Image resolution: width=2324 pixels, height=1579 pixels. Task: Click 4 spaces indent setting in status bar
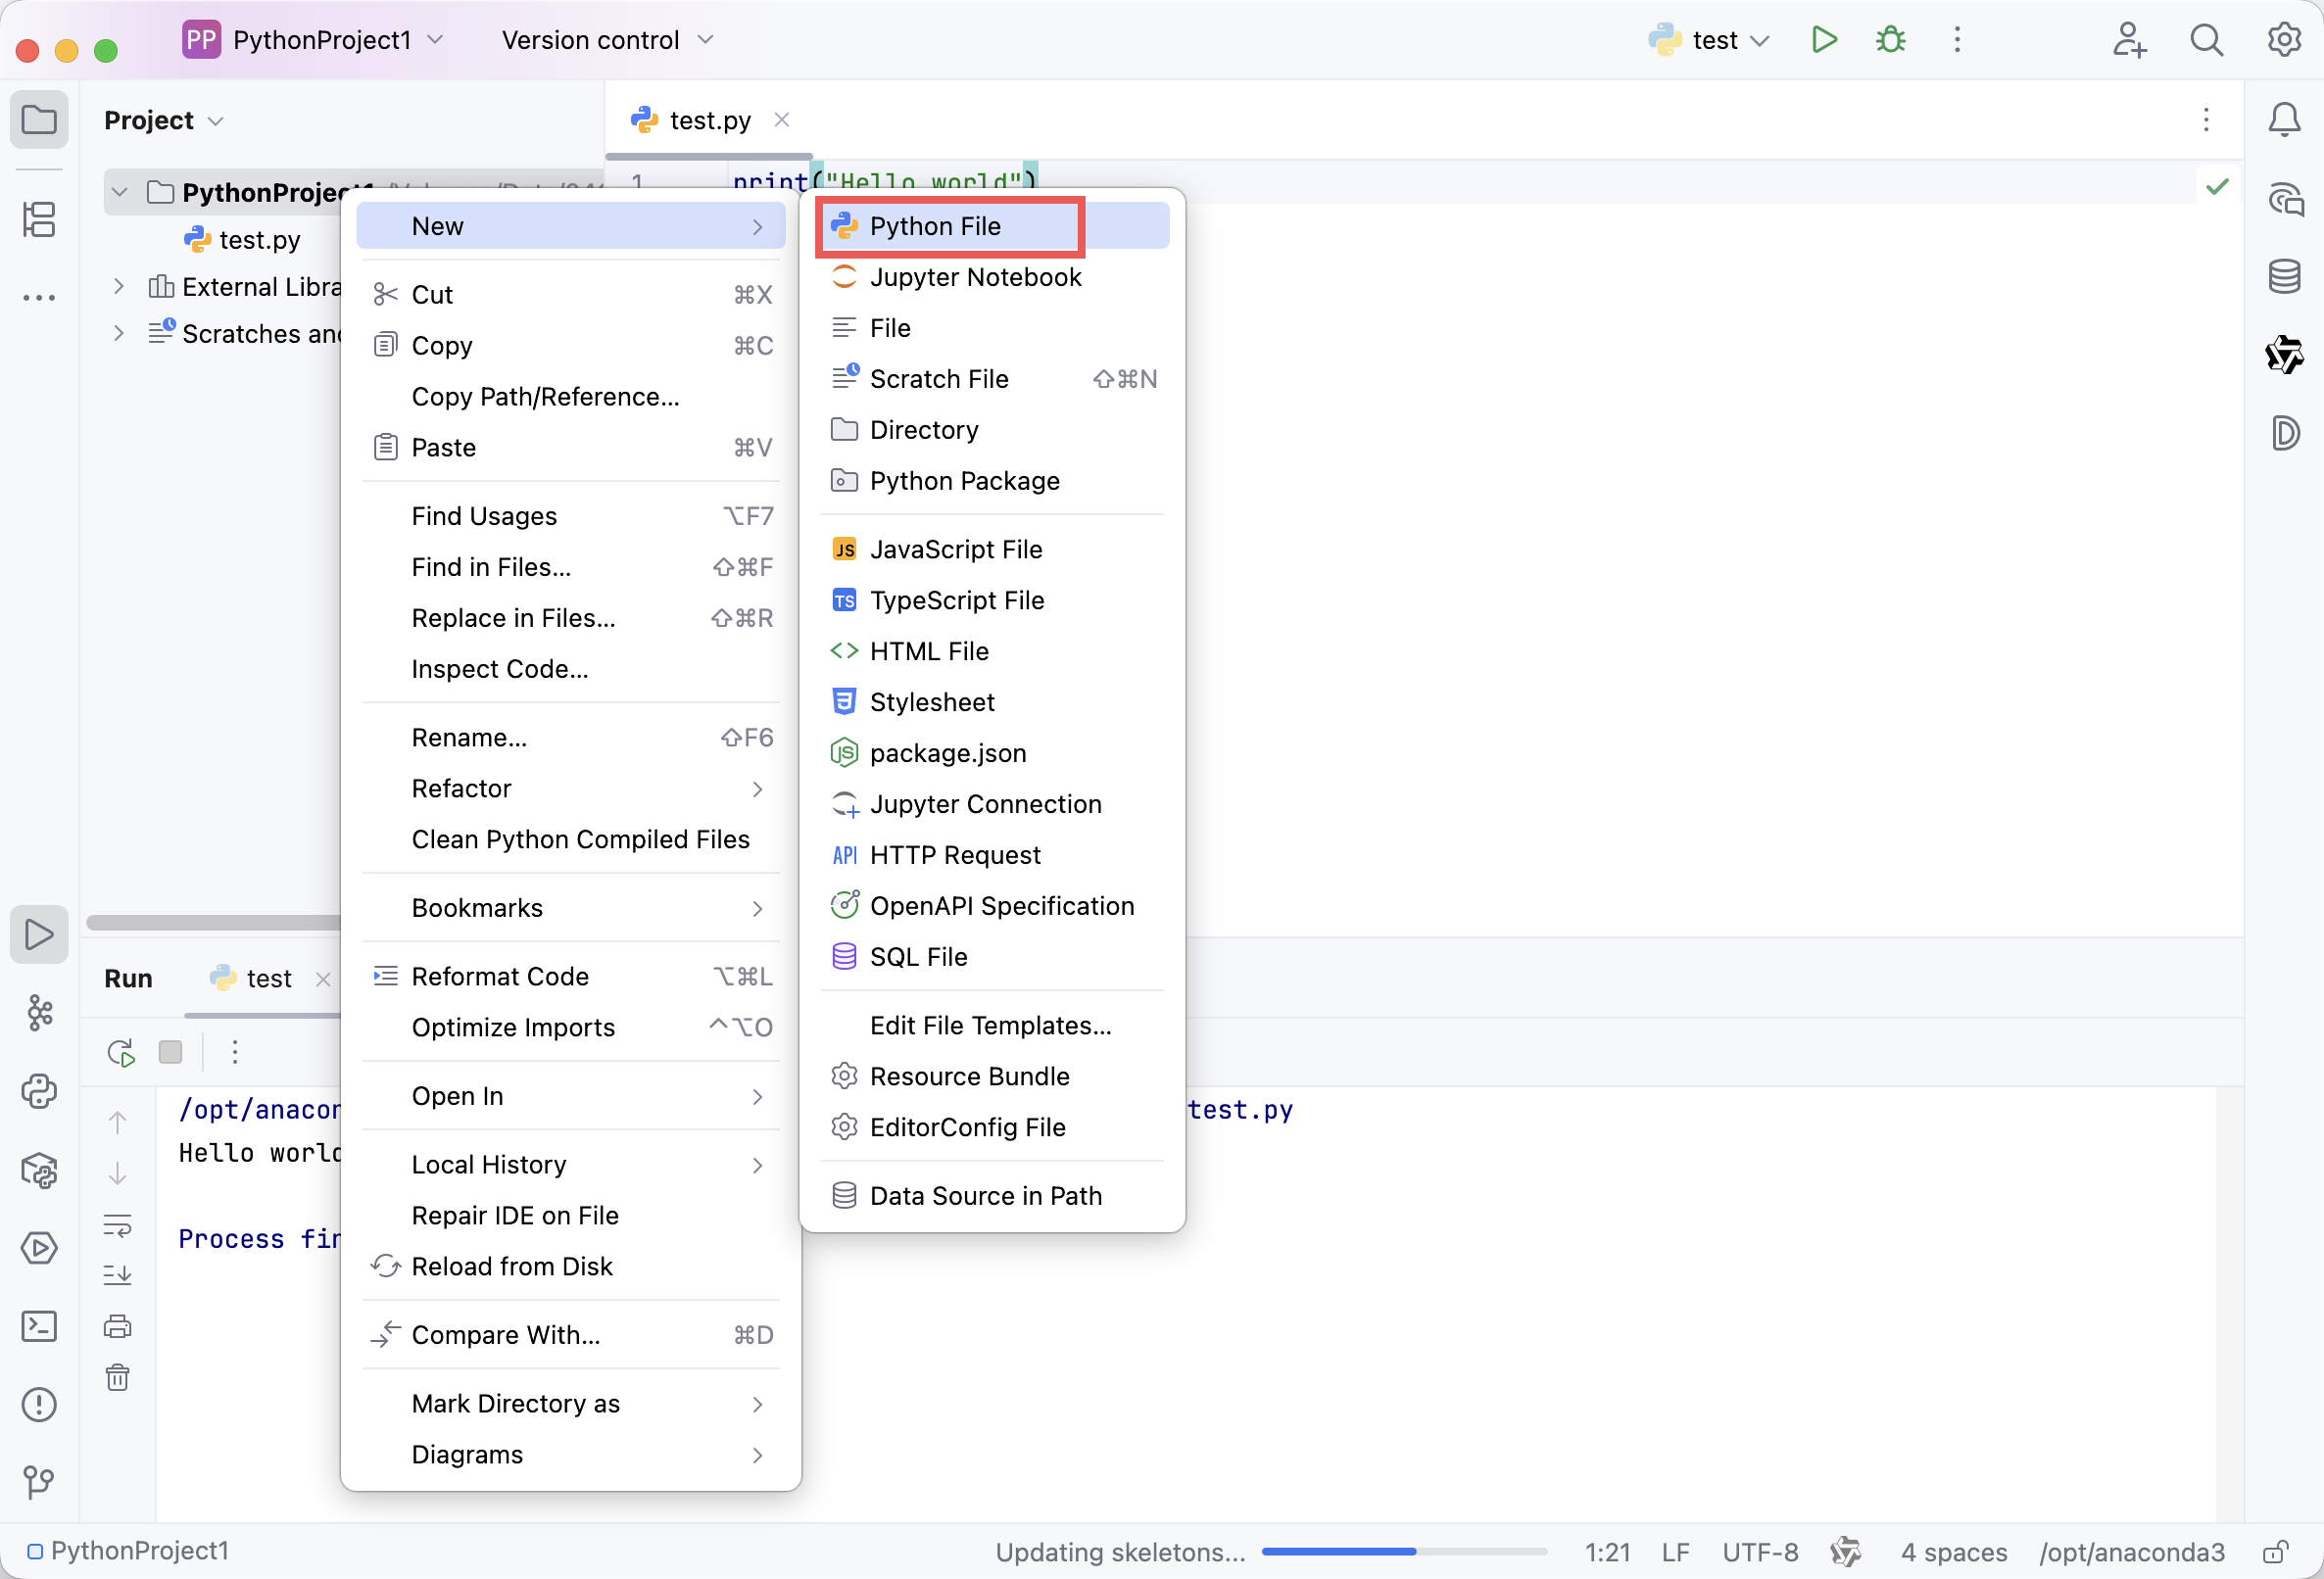point(1954,1552)
